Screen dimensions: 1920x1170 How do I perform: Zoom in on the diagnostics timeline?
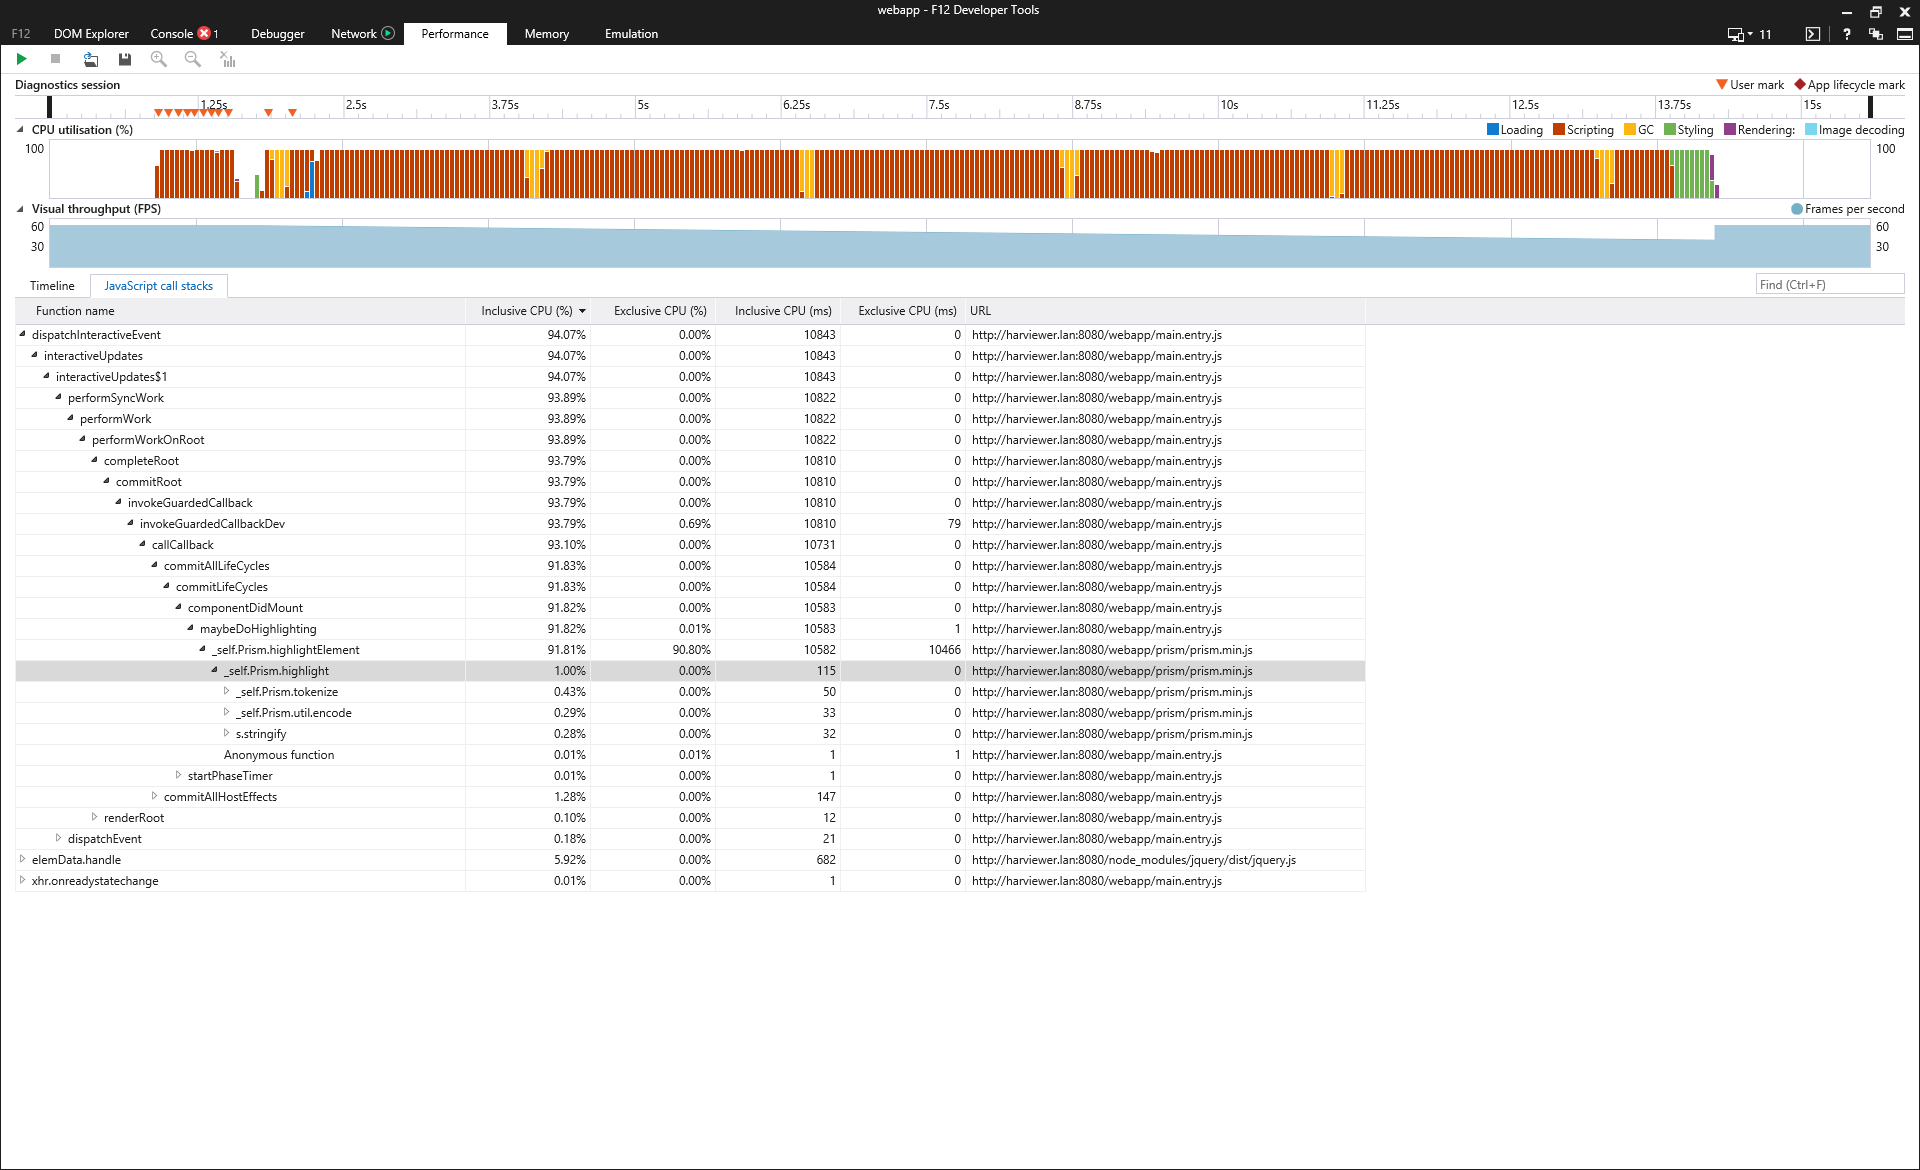tap(158, 59)
